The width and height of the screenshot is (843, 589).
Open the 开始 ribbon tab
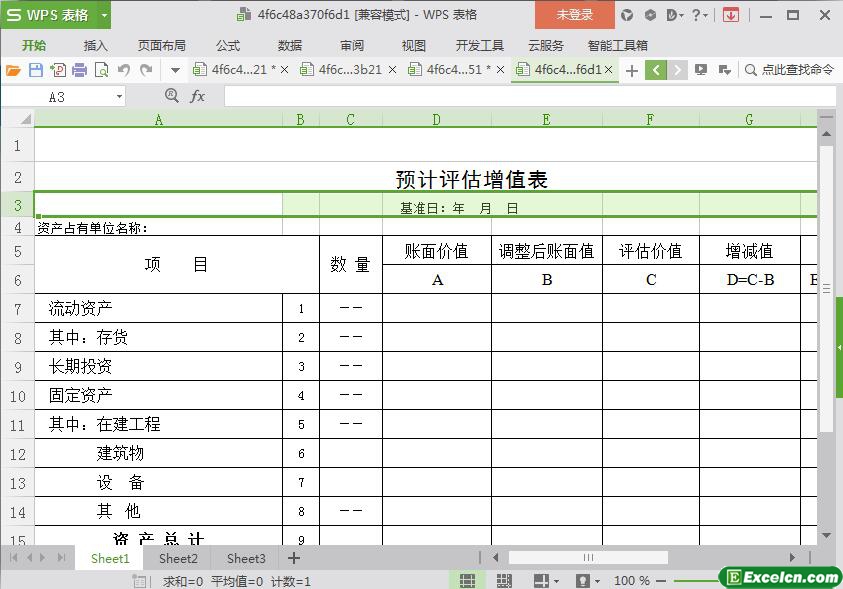(x=34, y=46)
